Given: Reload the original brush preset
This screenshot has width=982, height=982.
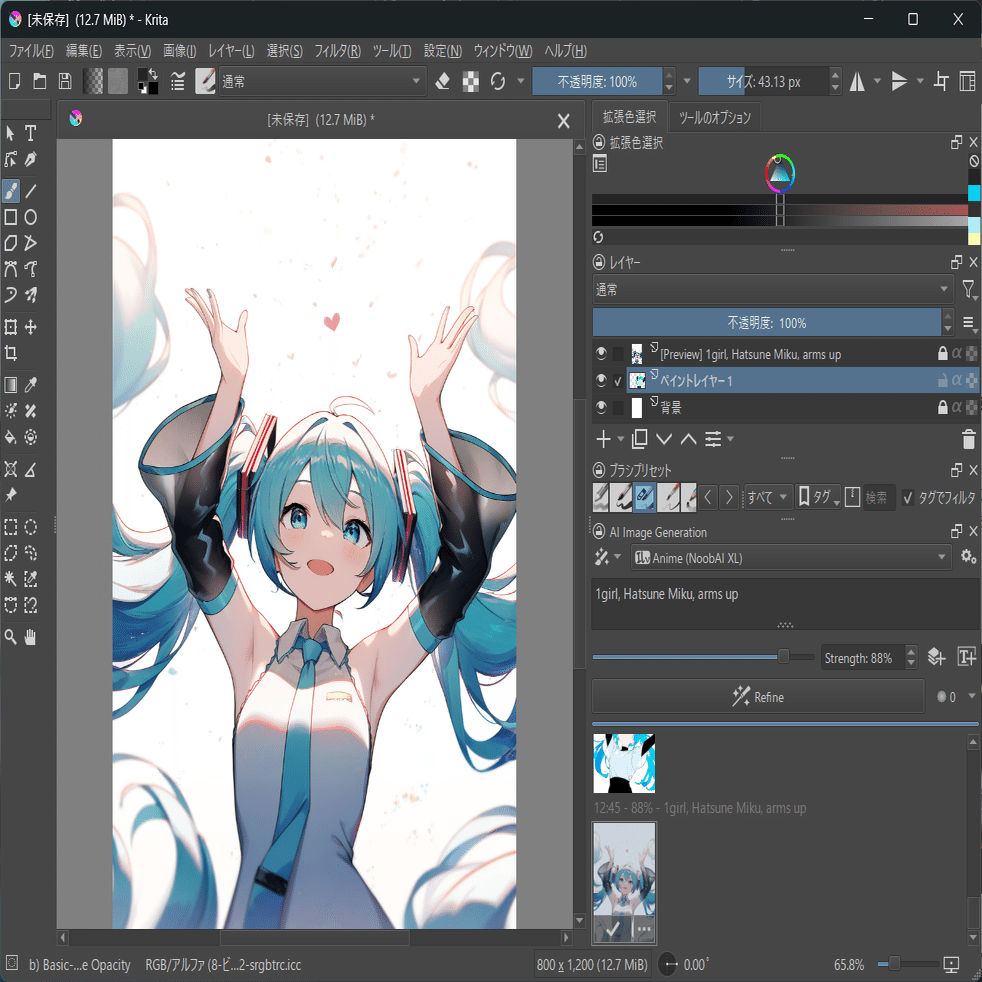Looking at the screenshot, I should (x=498, y=81).
